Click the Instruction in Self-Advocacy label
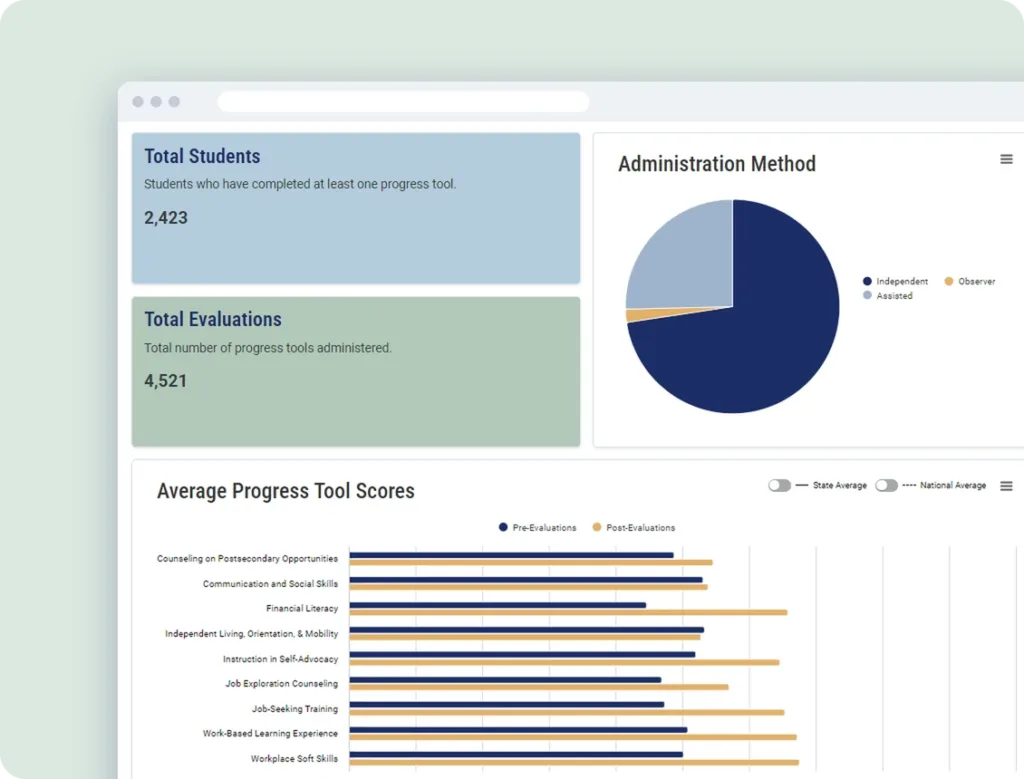Viewport: 1024px width, 779px height. click(x=281, y=659)
